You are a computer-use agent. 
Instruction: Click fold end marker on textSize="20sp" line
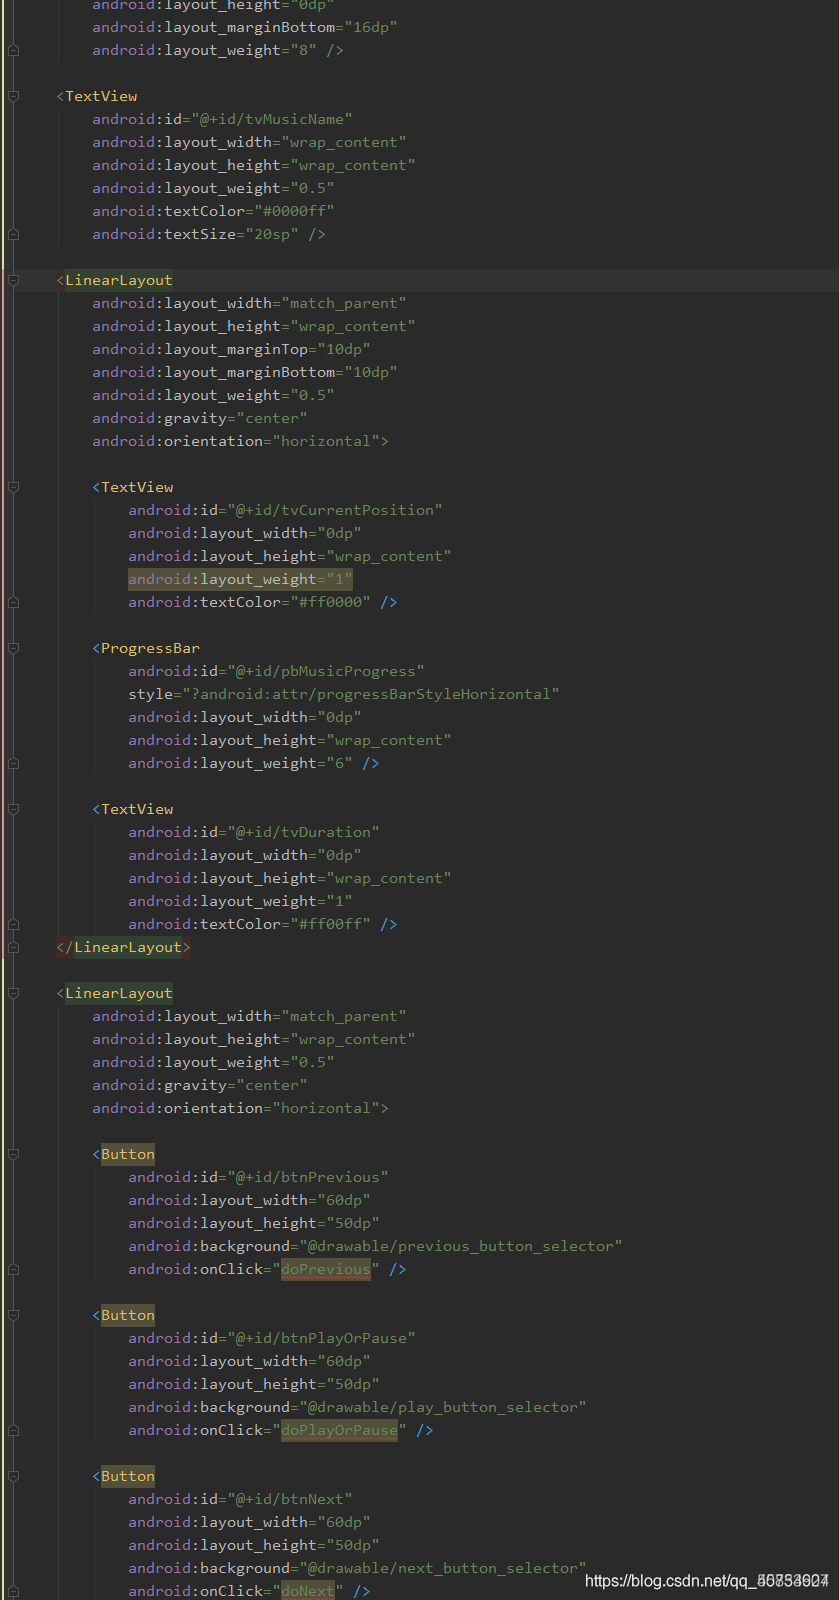[13, 234]
